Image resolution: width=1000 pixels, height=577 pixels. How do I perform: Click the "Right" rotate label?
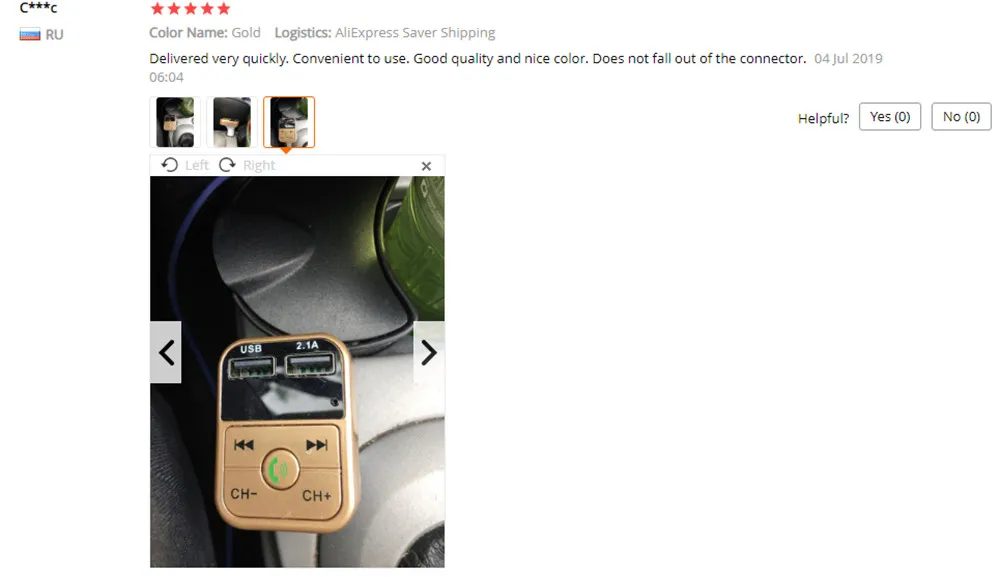pos(259,165)
